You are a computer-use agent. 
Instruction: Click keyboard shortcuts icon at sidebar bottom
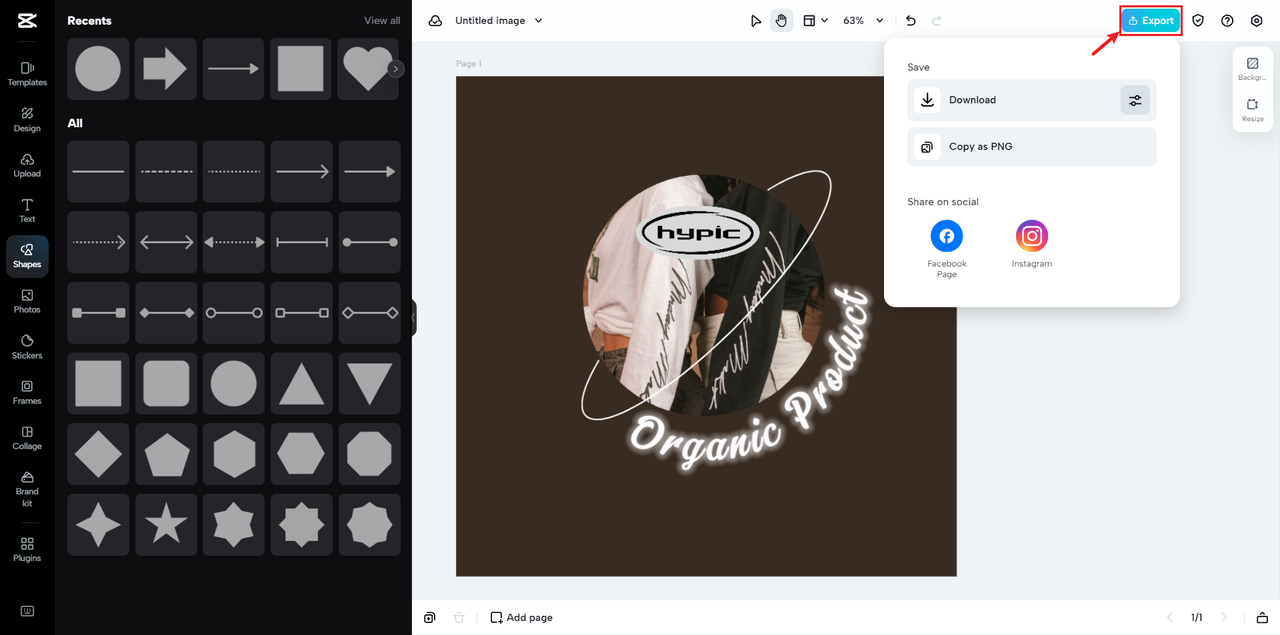[x=27, y=611]
